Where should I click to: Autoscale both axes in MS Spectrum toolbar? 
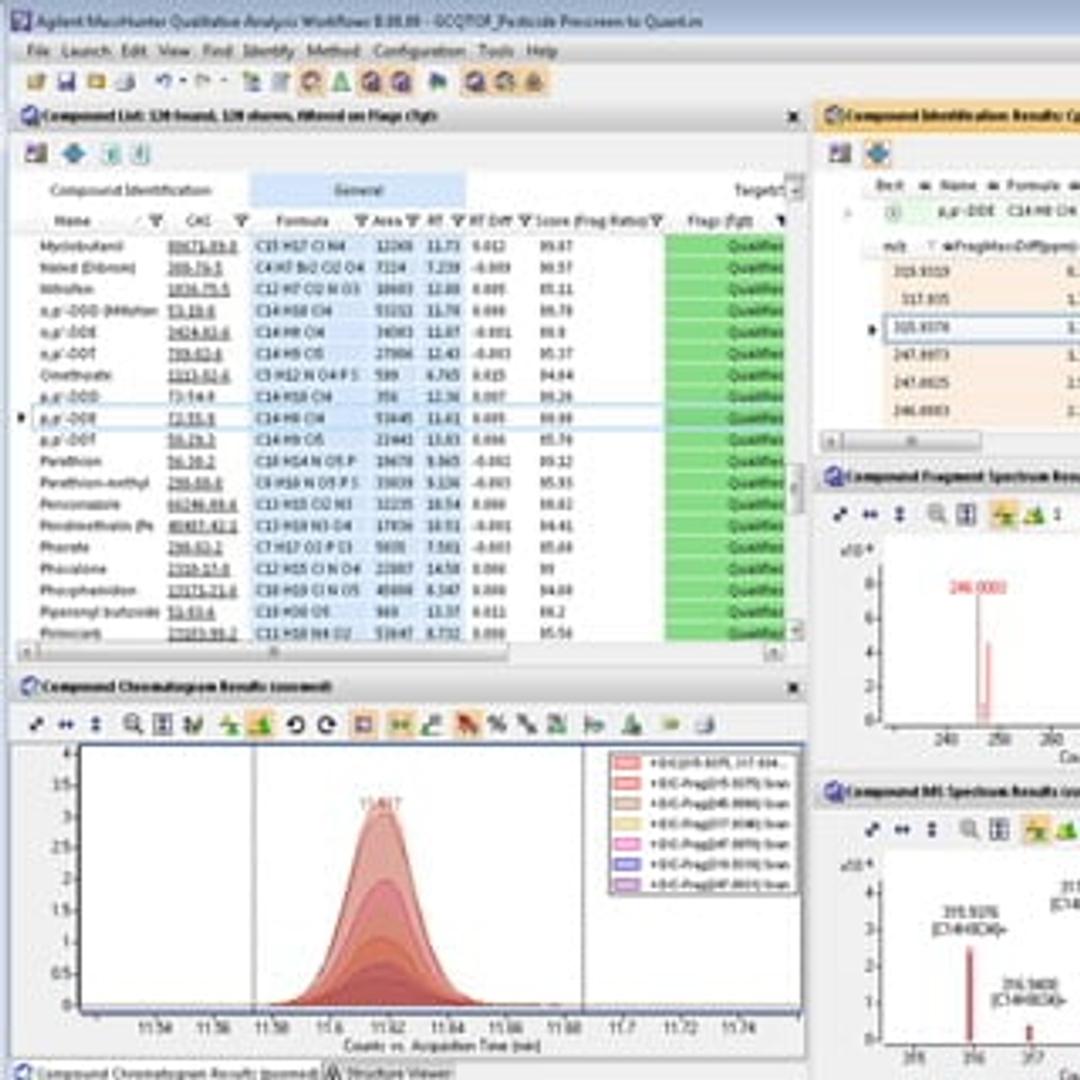click(x=872, y=830)
